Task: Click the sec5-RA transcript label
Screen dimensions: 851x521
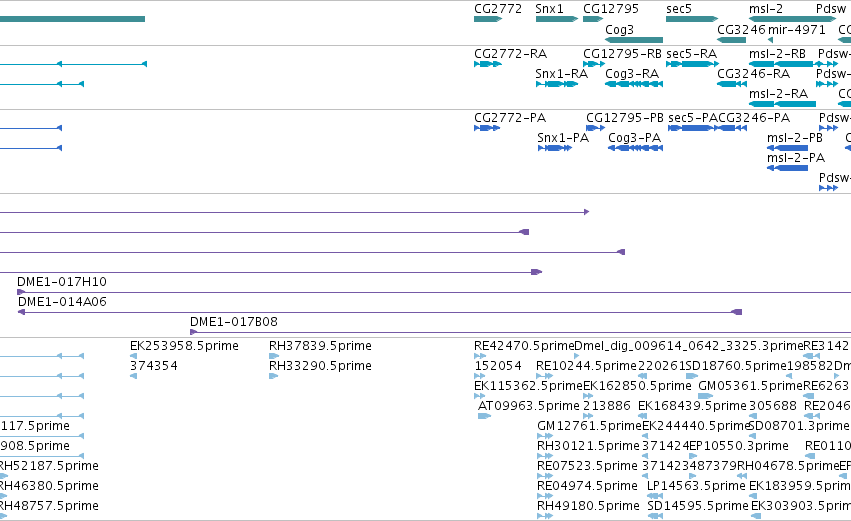Action: point(691,54)
